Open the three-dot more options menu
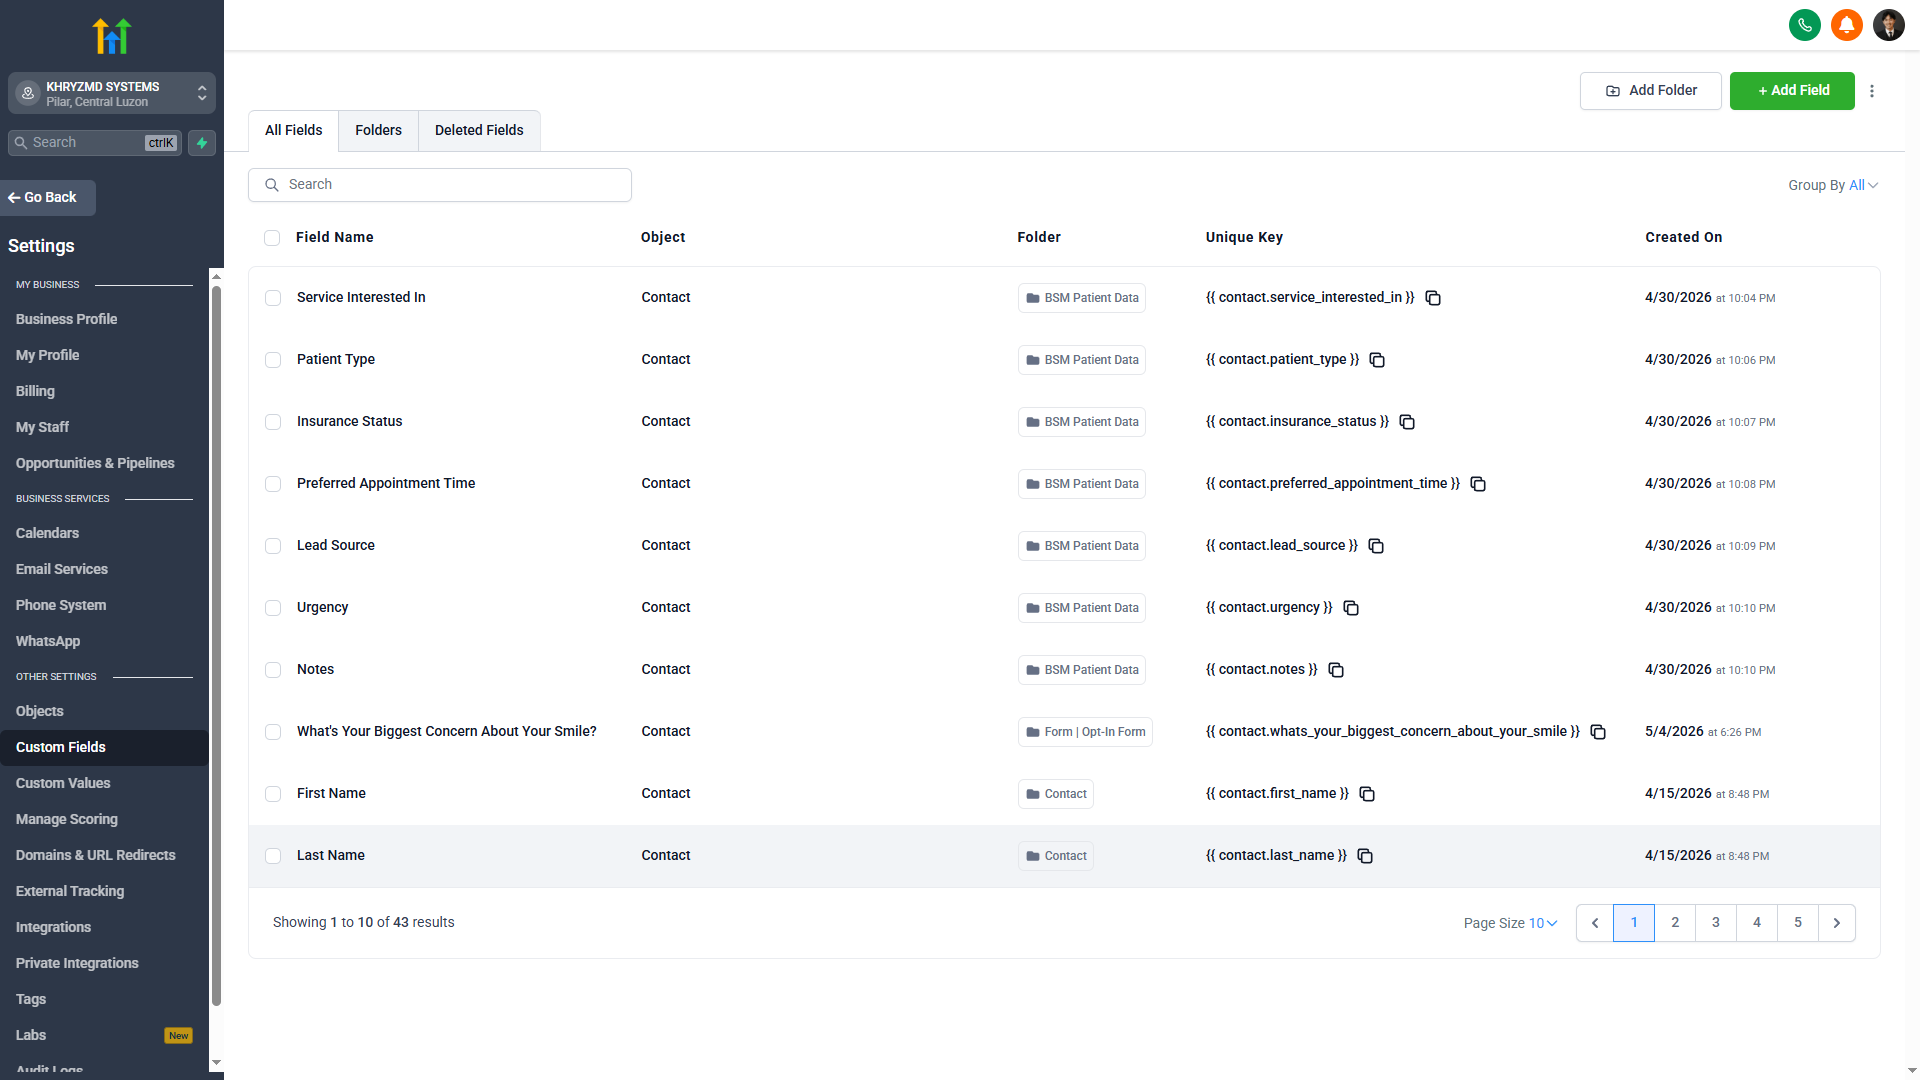1920x1080 pixels. point(1872,91)
